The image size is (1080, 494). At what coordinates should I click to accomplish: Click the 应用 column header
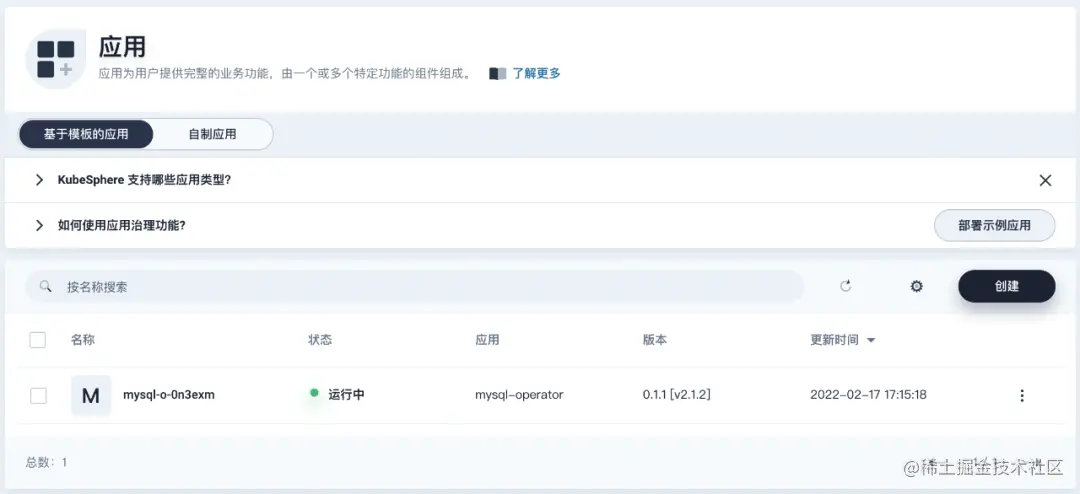click(x=487, y=340)
